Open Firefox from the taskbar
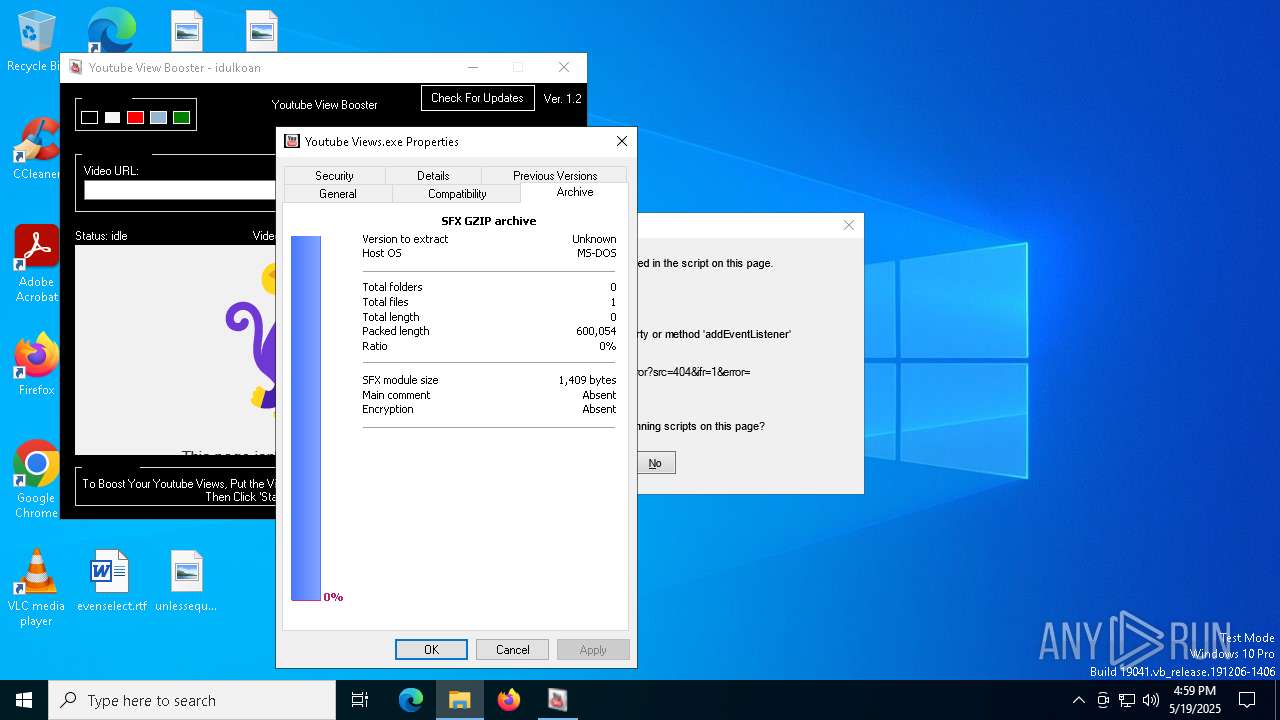This screenshot has height=720, width=1280. pos(509,700)
